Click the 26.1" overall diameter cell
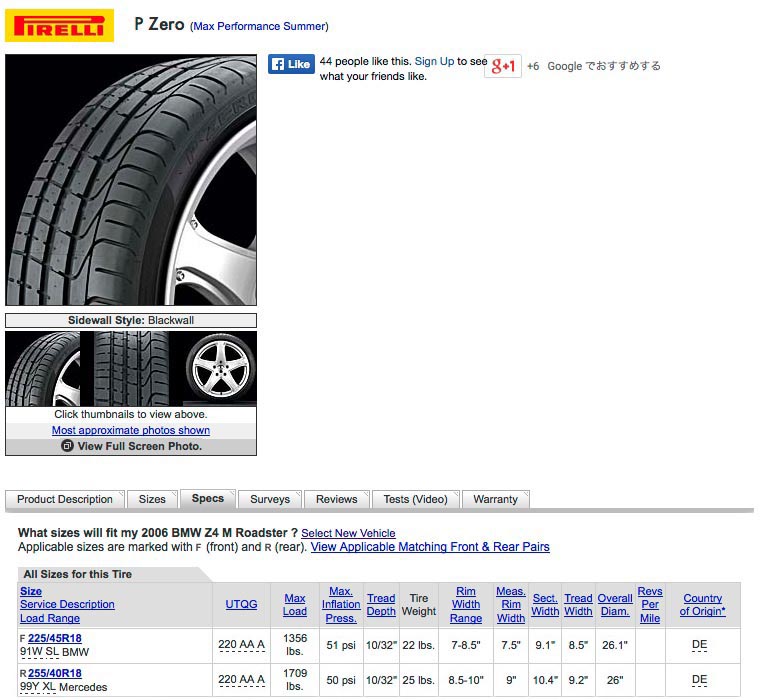 [x=615, y=645]
